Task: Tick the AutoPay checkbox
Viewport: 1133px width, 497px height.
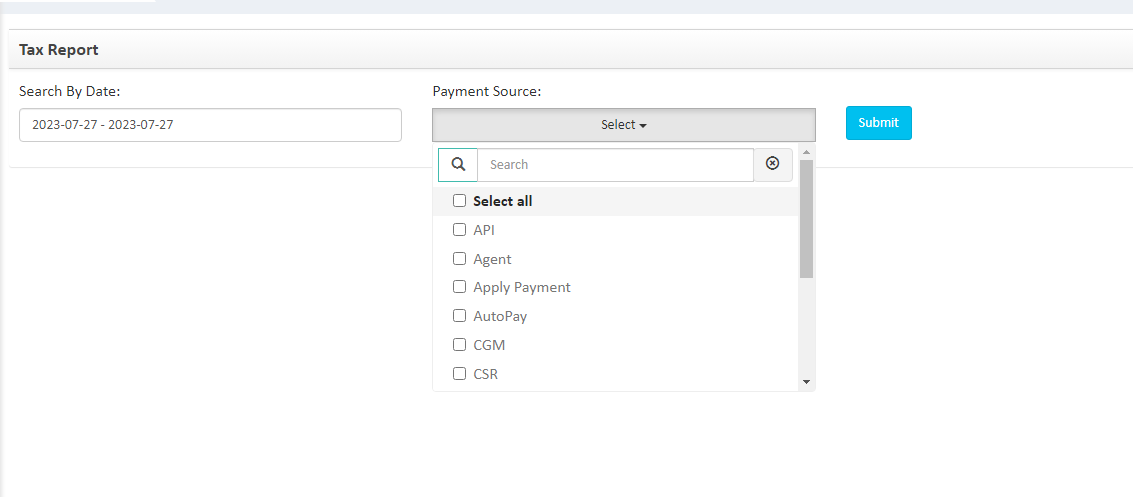Action: coord(460,316)
